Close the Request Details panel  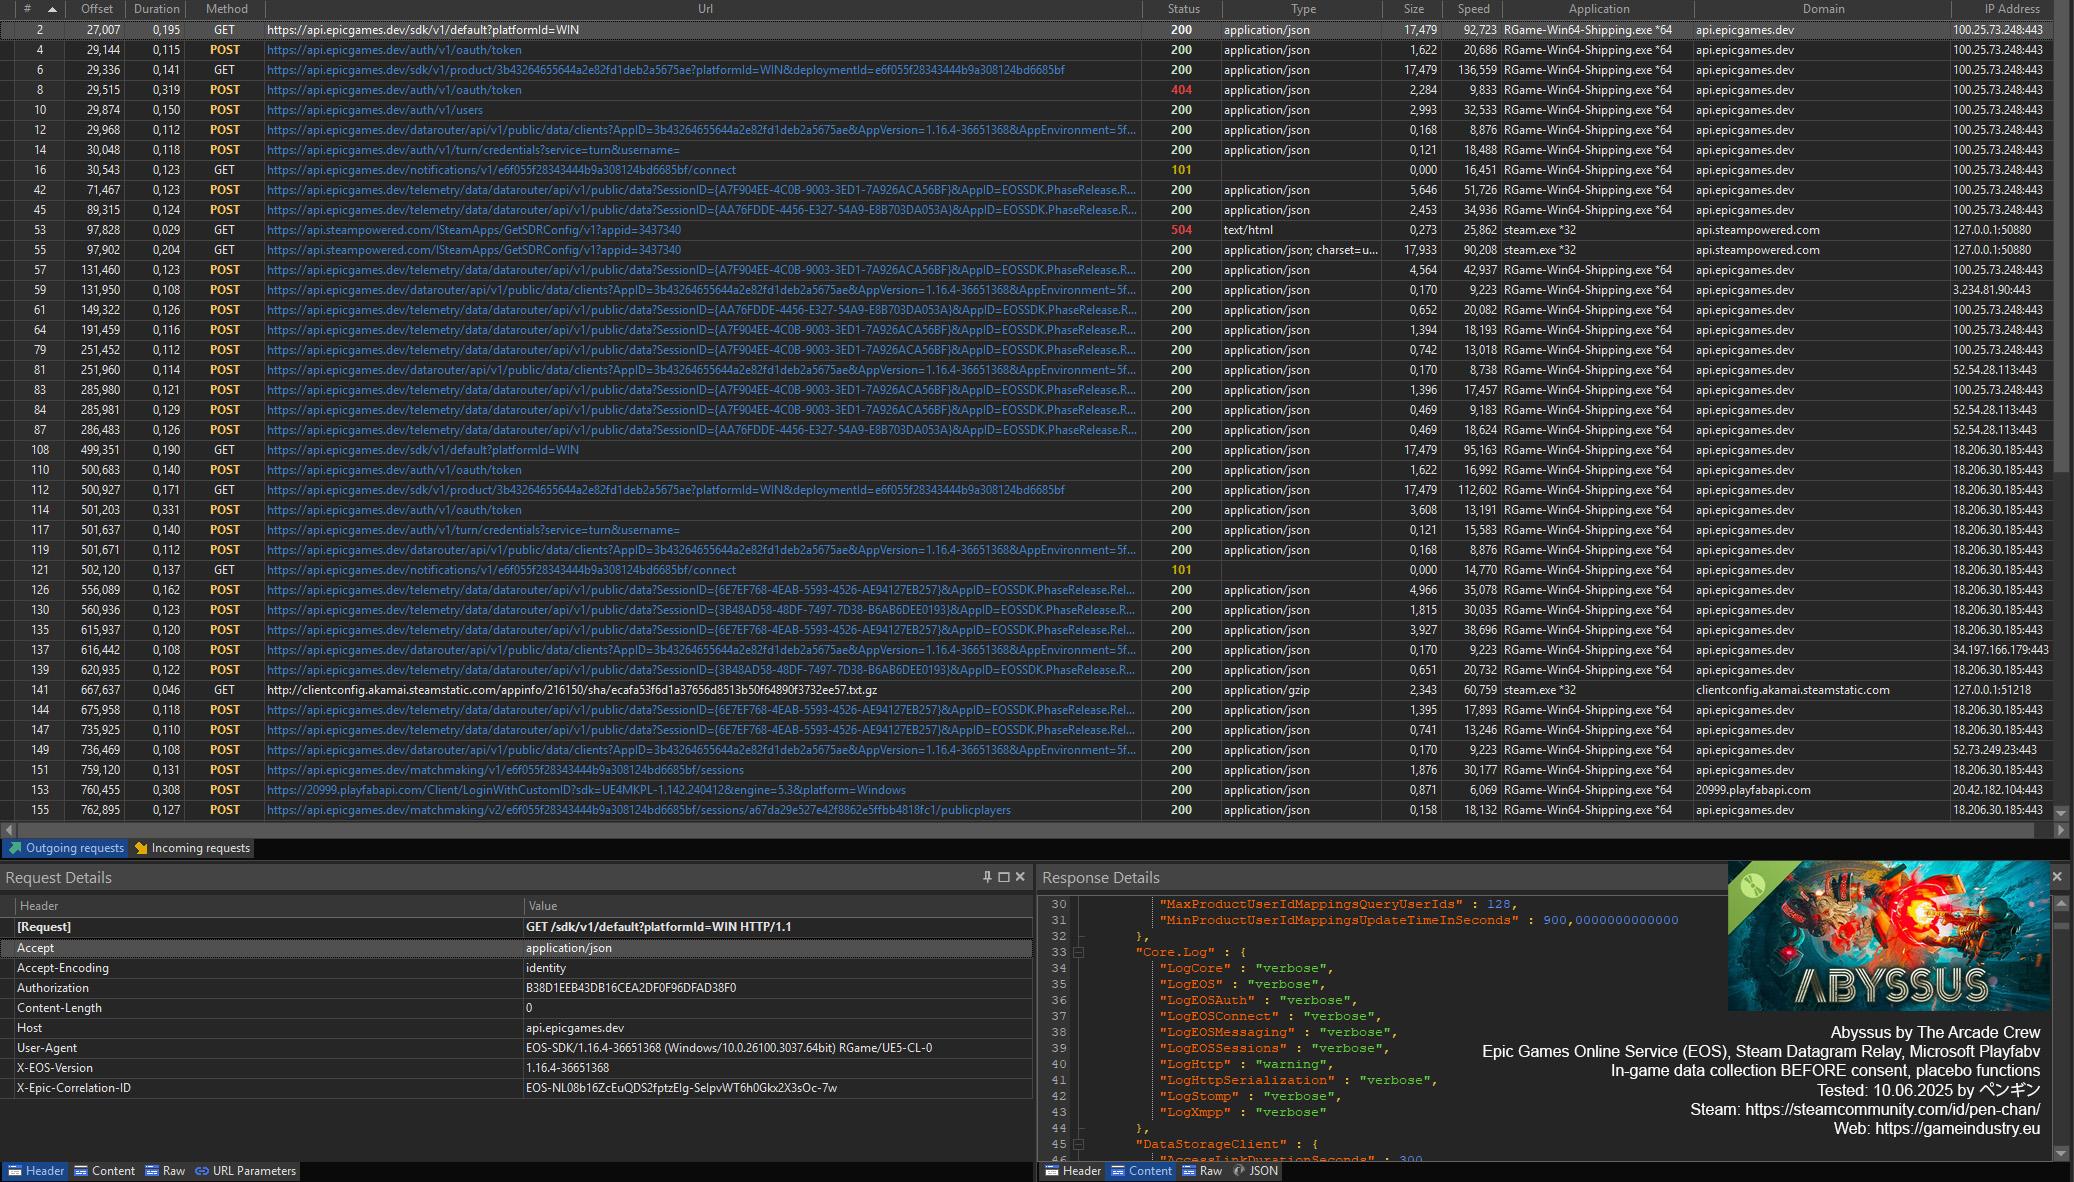coord(1020,877)
